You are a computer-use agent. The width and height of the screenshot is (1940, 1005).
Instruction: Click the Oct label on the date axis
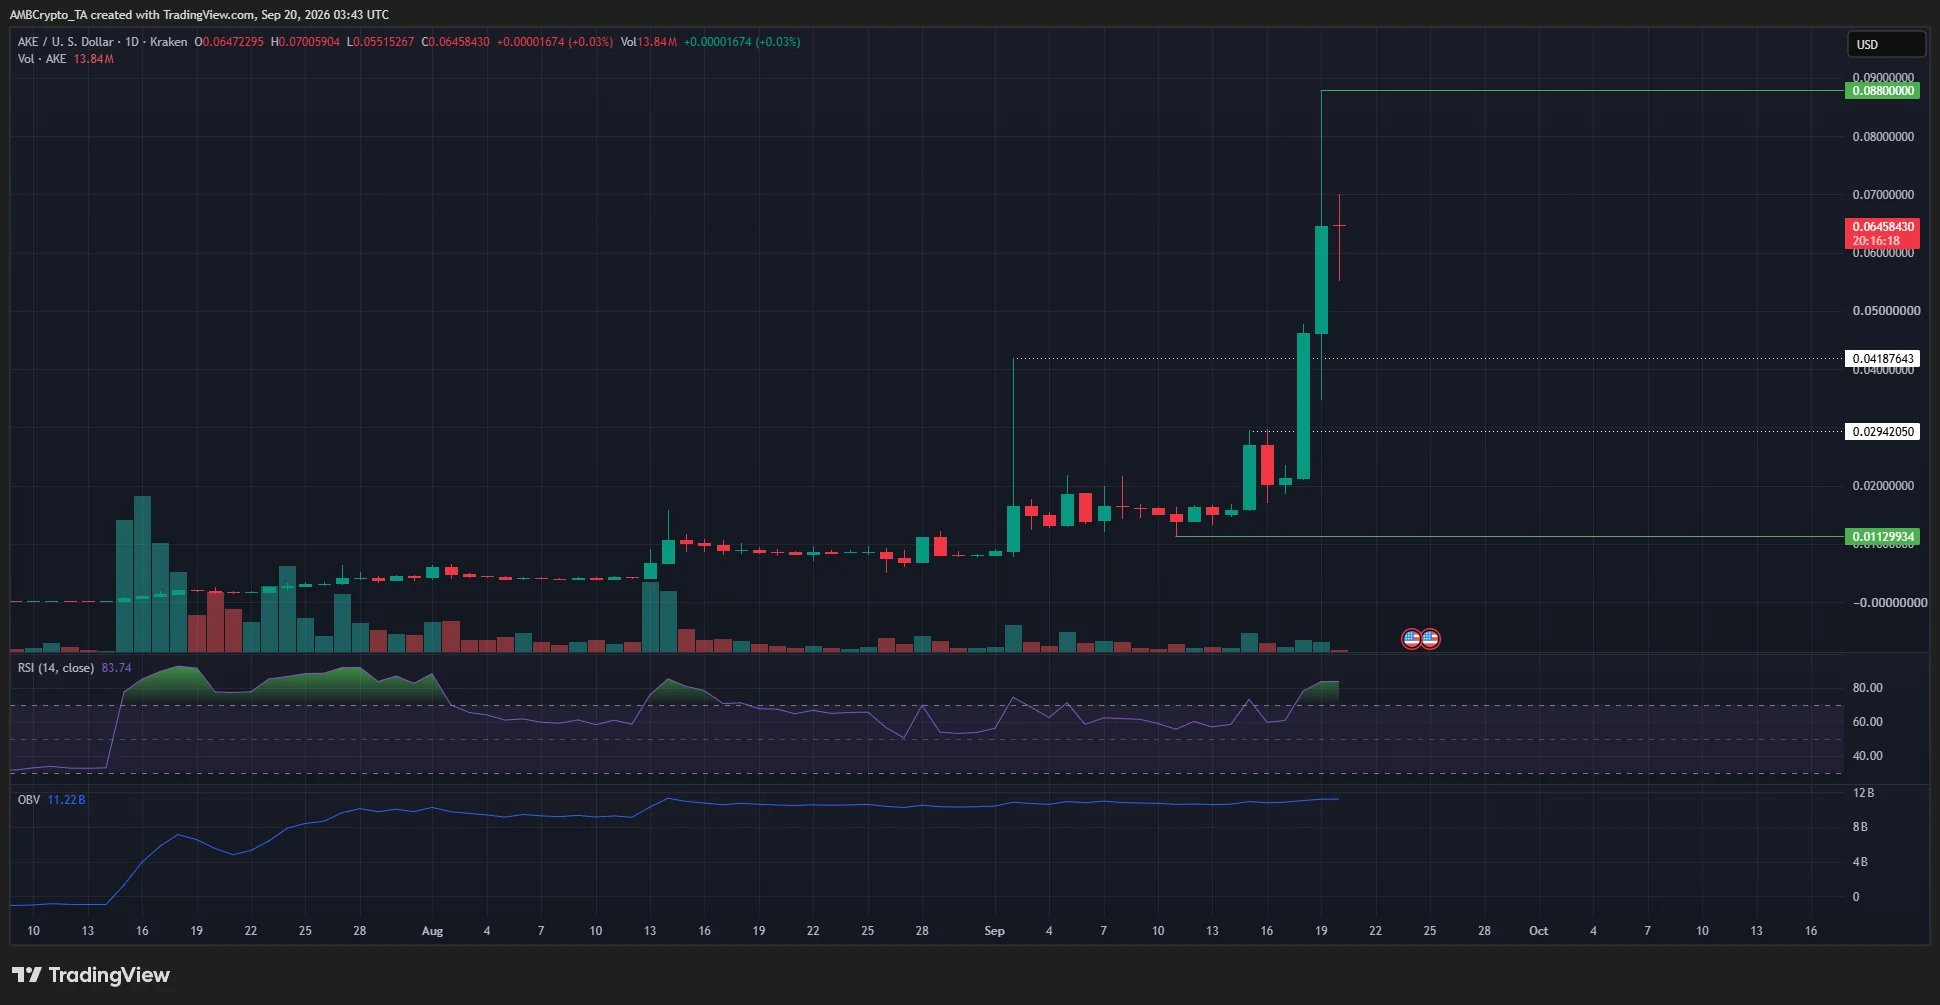[x=1538, y=931]
